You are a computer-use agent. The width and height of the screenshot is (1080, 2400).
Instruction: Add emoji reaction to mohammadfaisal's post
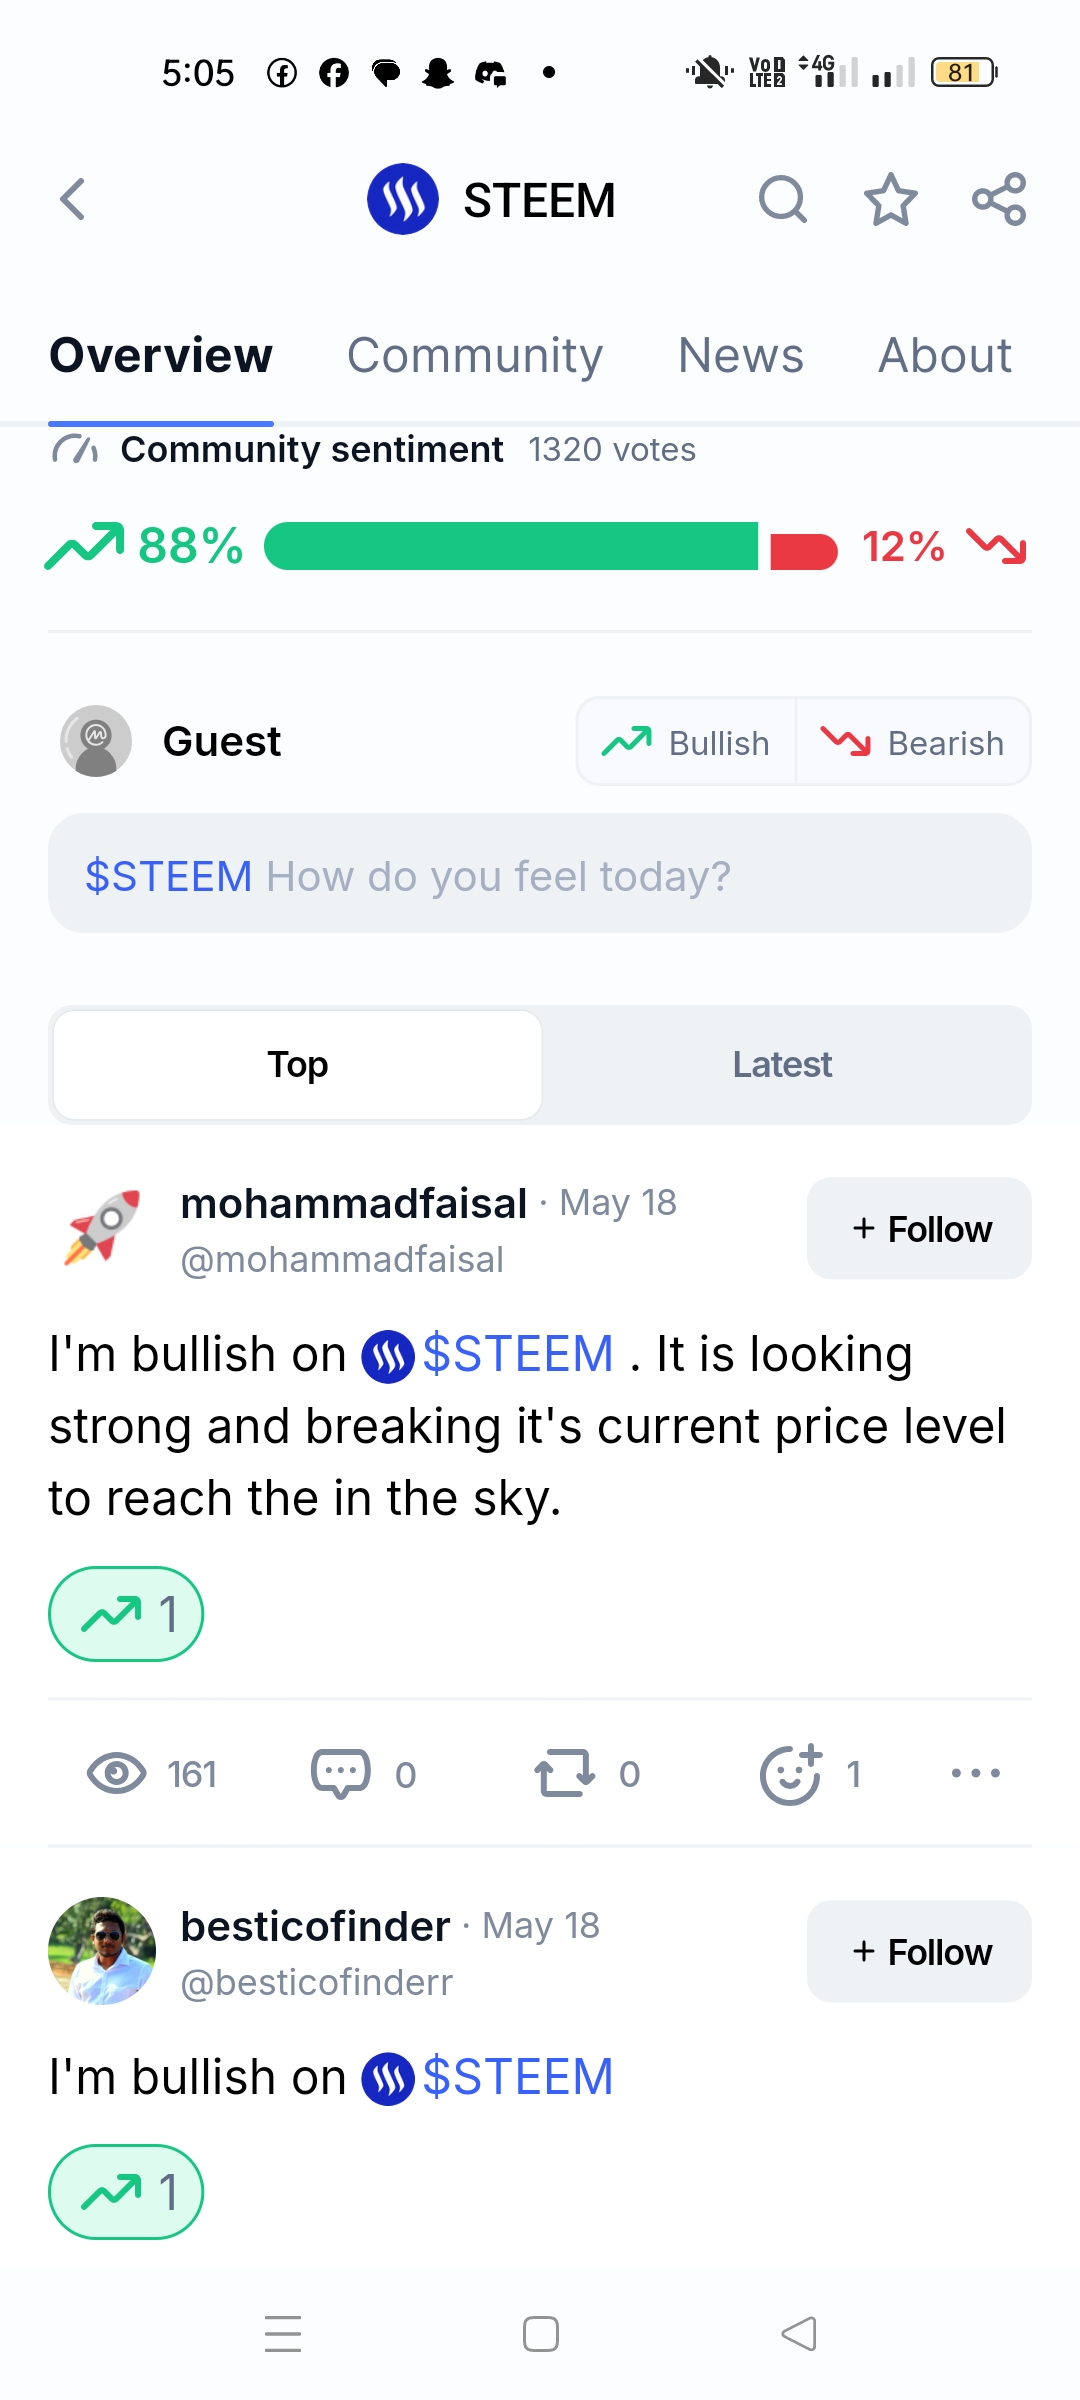790,1773
